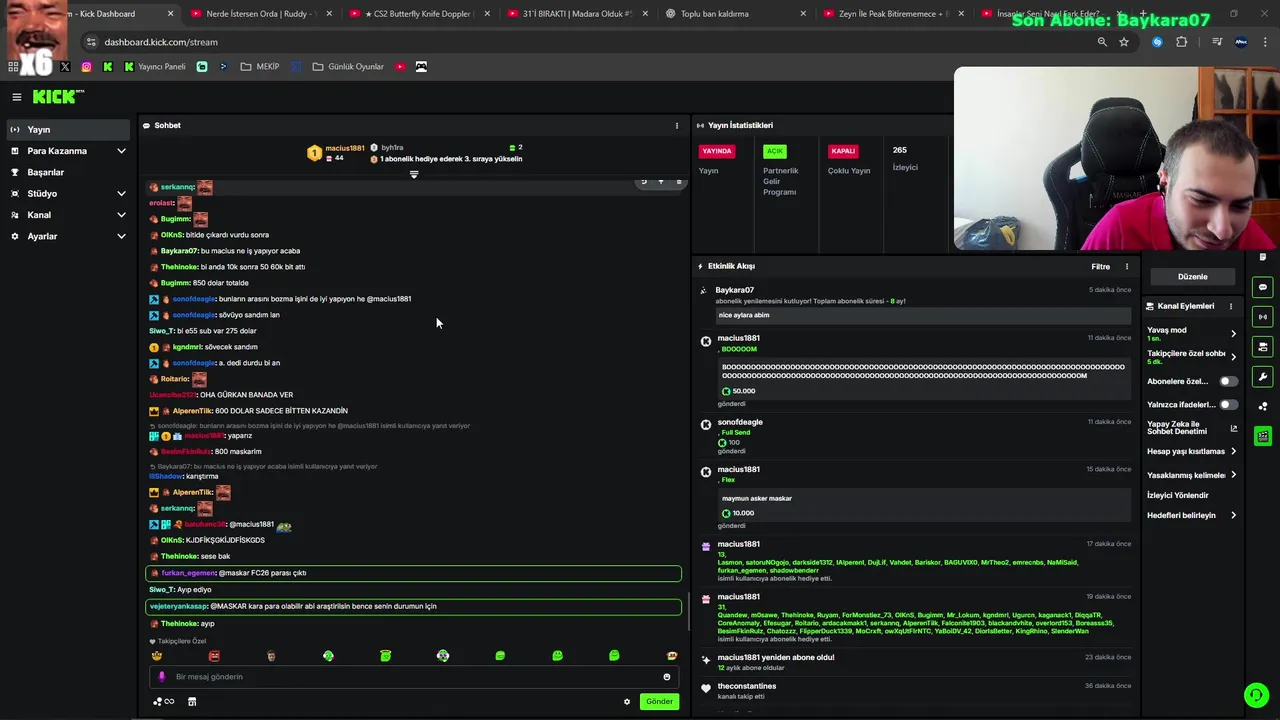Click the Kick logo

(57, 97)
